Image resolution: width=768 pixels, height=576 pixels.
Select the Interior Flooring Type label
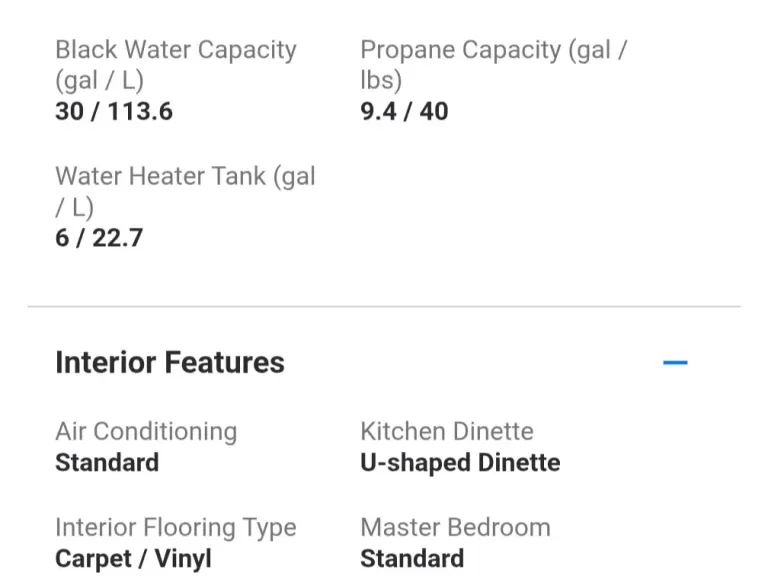pos(176,528)
